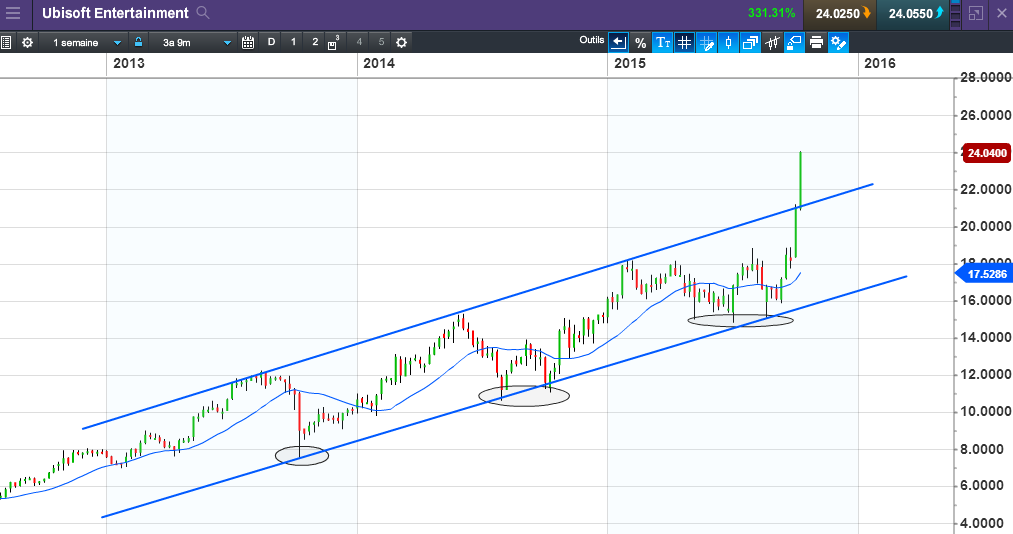Image resolution: width=1013 pixels, height=534 pixels.
Task: Click the Ubisoft Entertainment title
Action: click(x=115, y=13)
